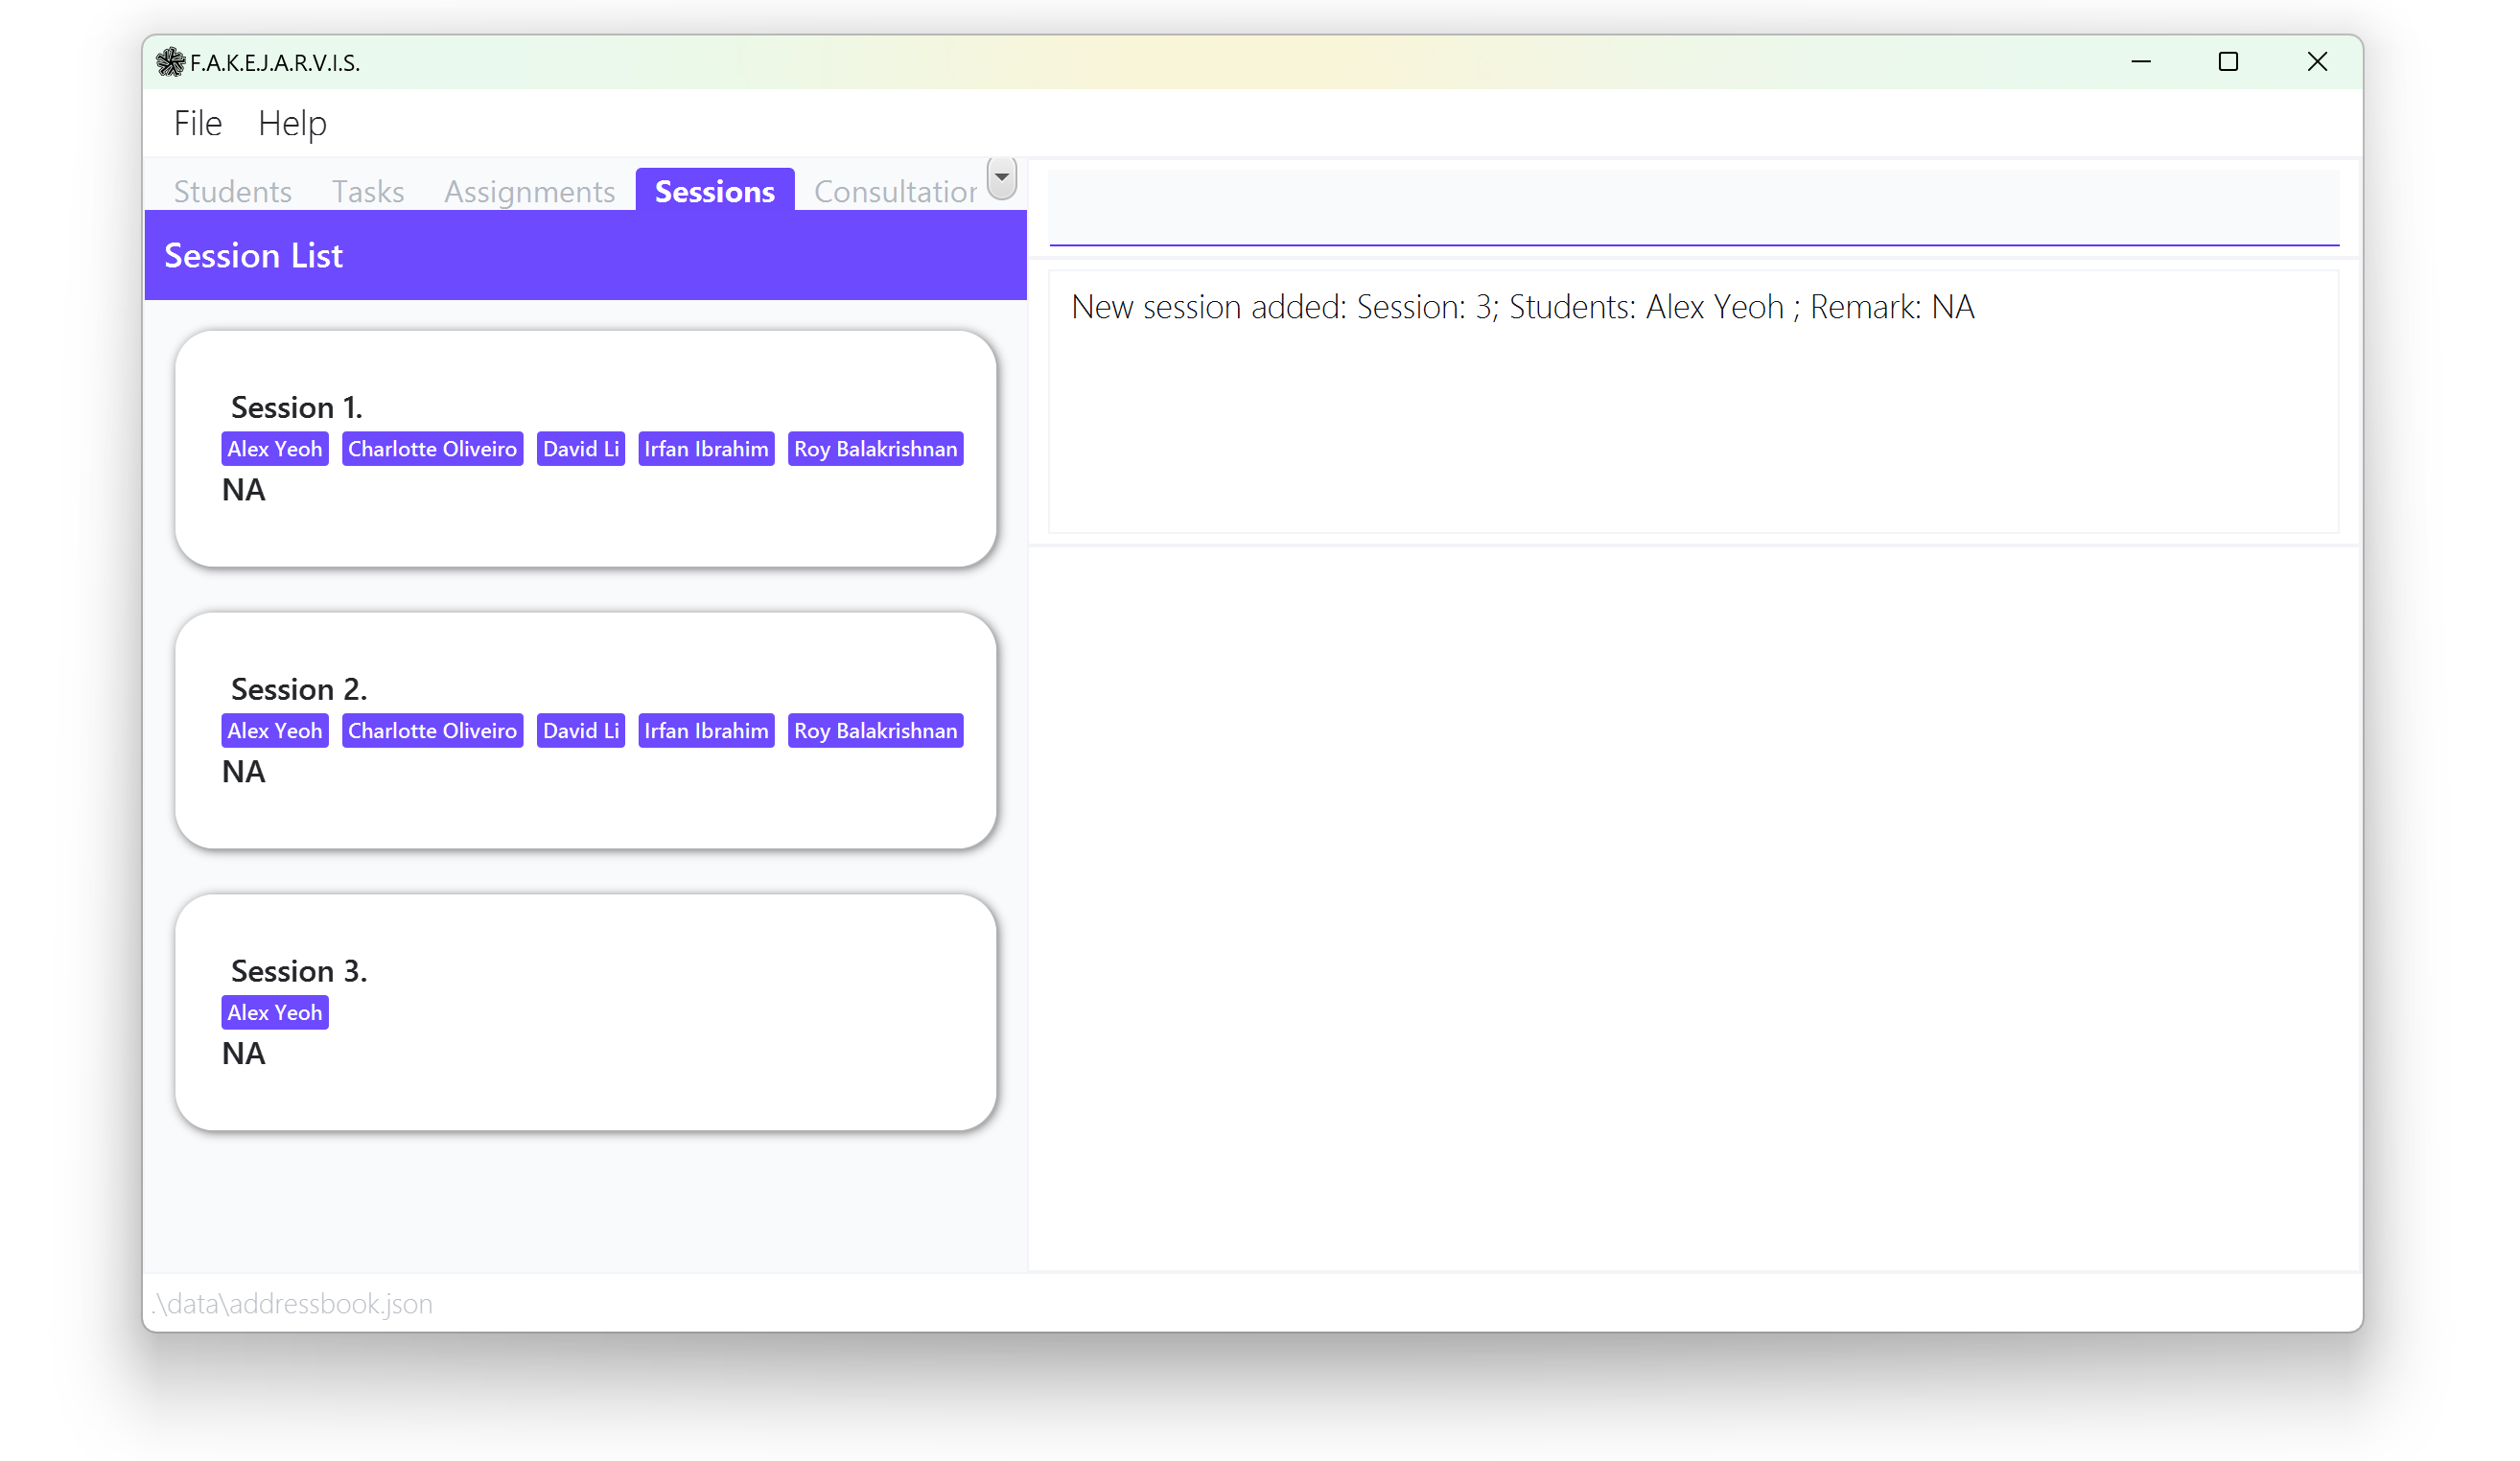Click Irfan Ibrahim tag in Session 2
2520x1461 pixels.
[x=707, y=731]
